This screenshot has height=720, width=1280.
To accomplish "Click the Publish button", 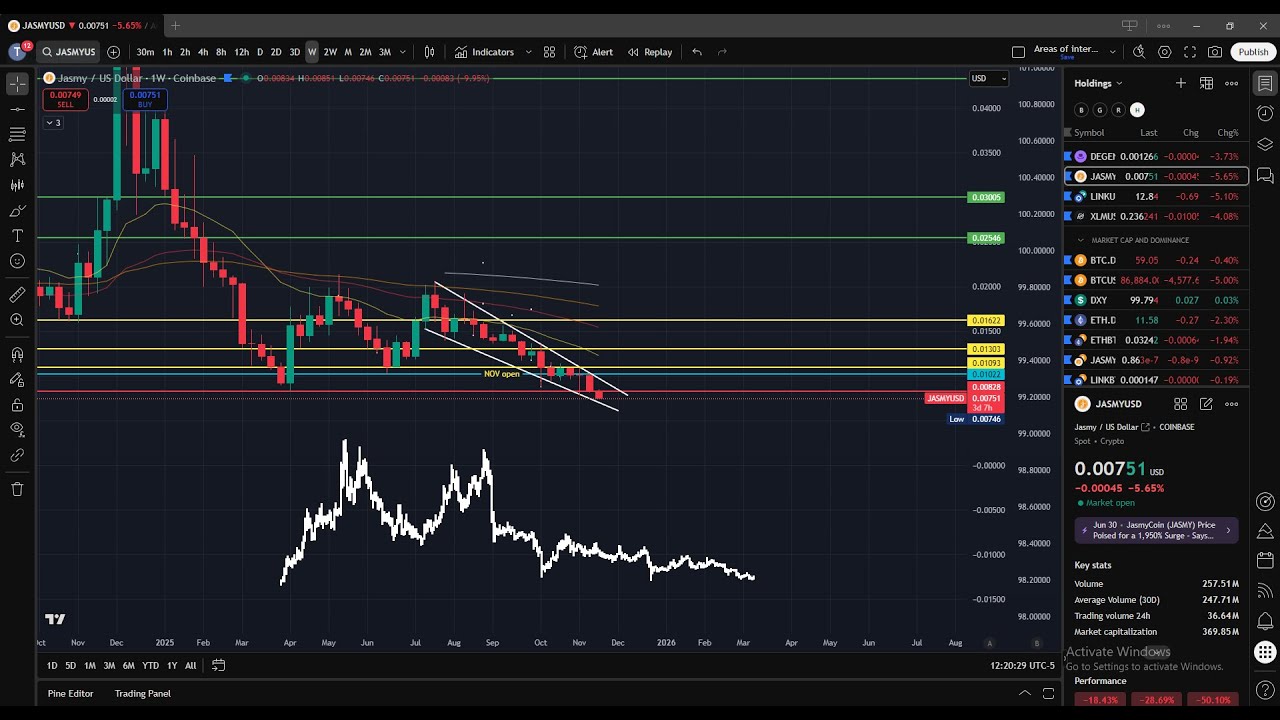I will click(x=1253, y=52).
